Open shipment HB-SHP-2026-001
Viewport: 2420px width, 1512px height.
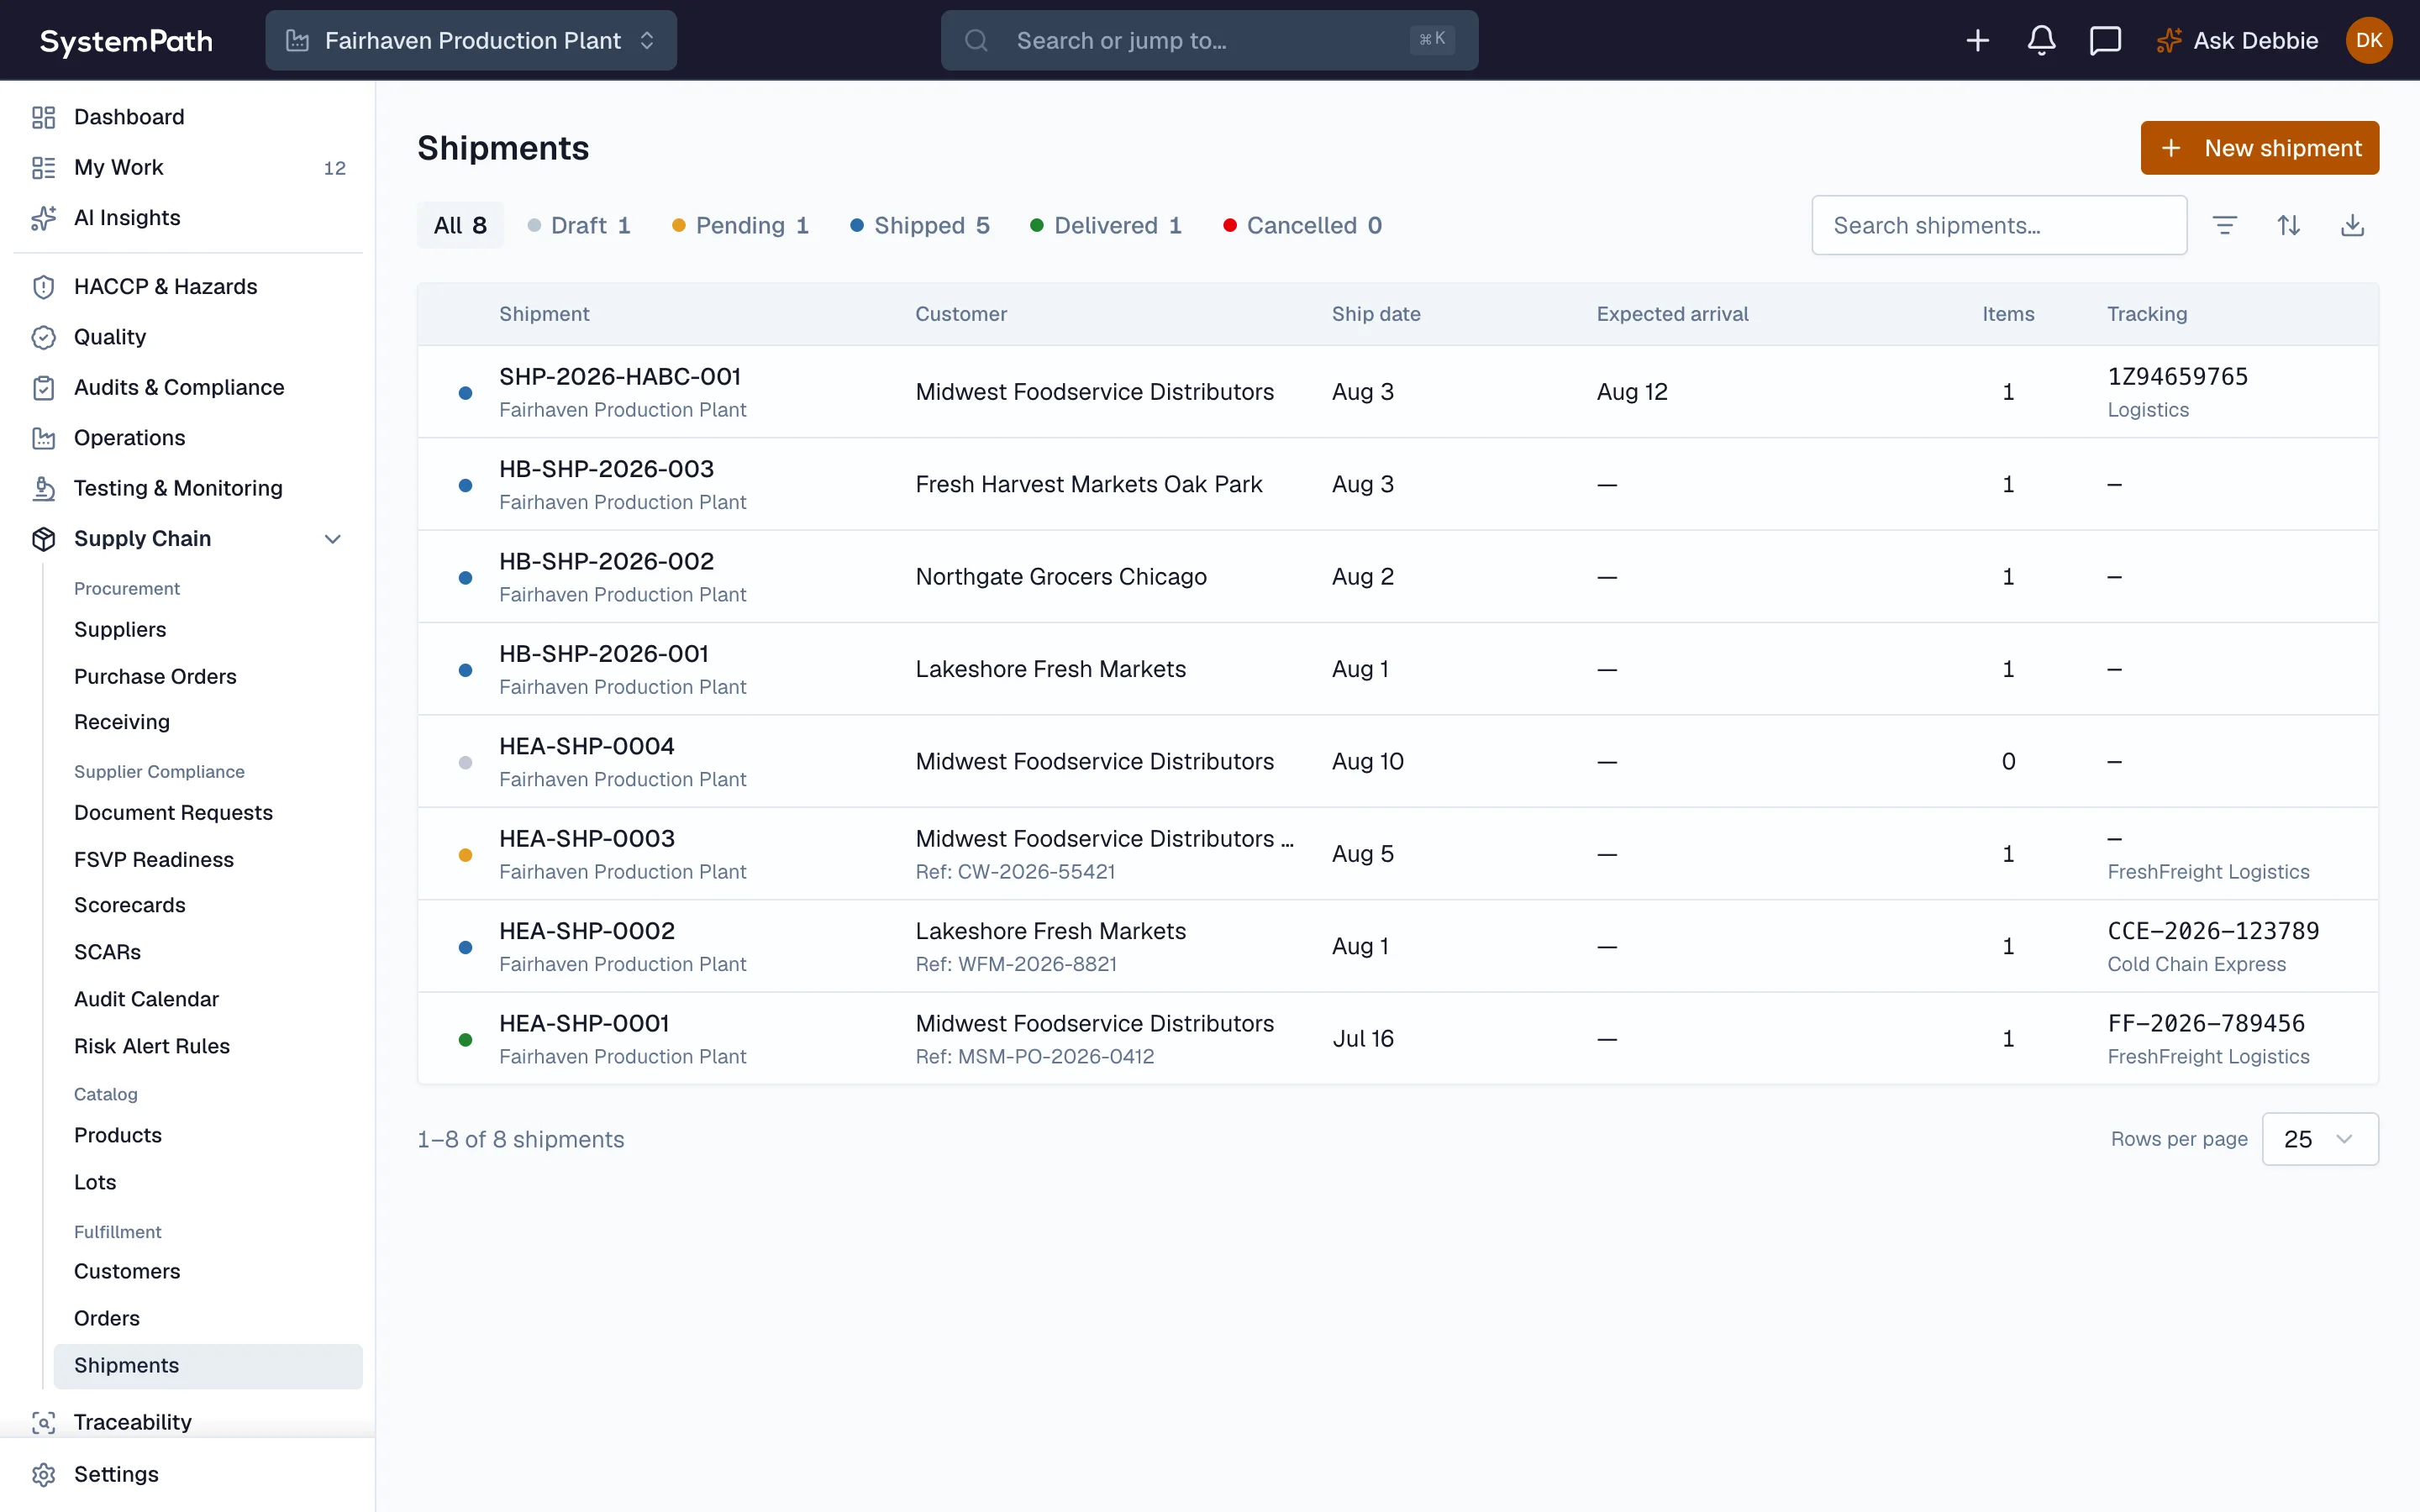tap(604, 654)
